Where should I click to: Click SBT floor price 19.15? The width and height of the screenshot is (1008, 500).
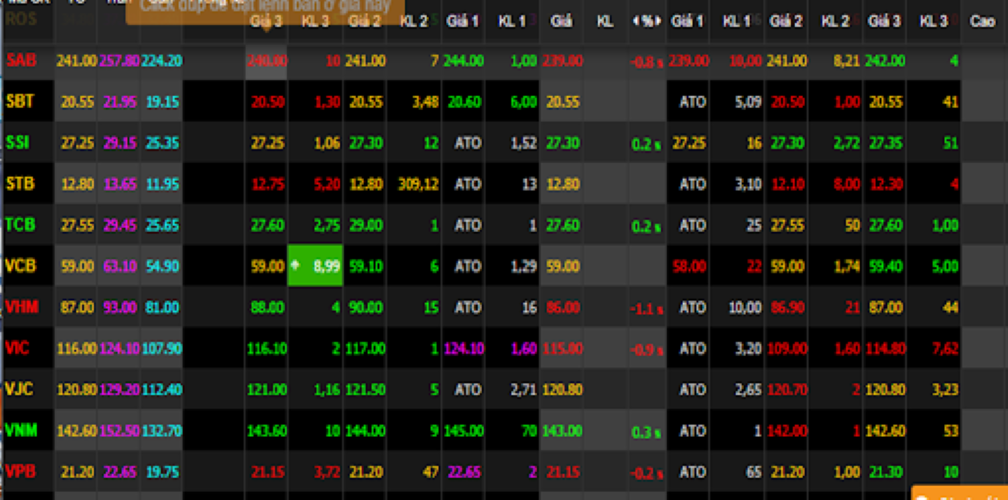pos(163,102)
